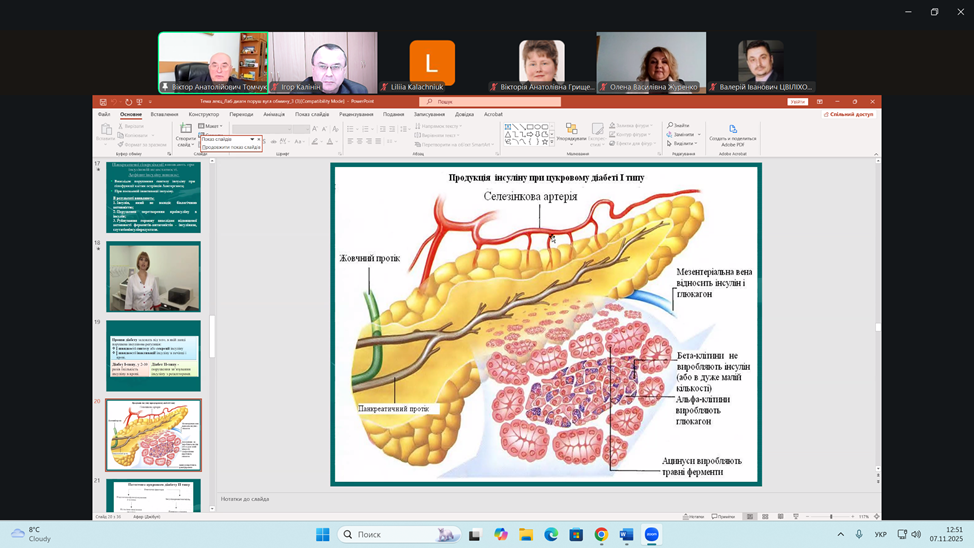Toggle Notes pane in status bar

click(692, 517)
